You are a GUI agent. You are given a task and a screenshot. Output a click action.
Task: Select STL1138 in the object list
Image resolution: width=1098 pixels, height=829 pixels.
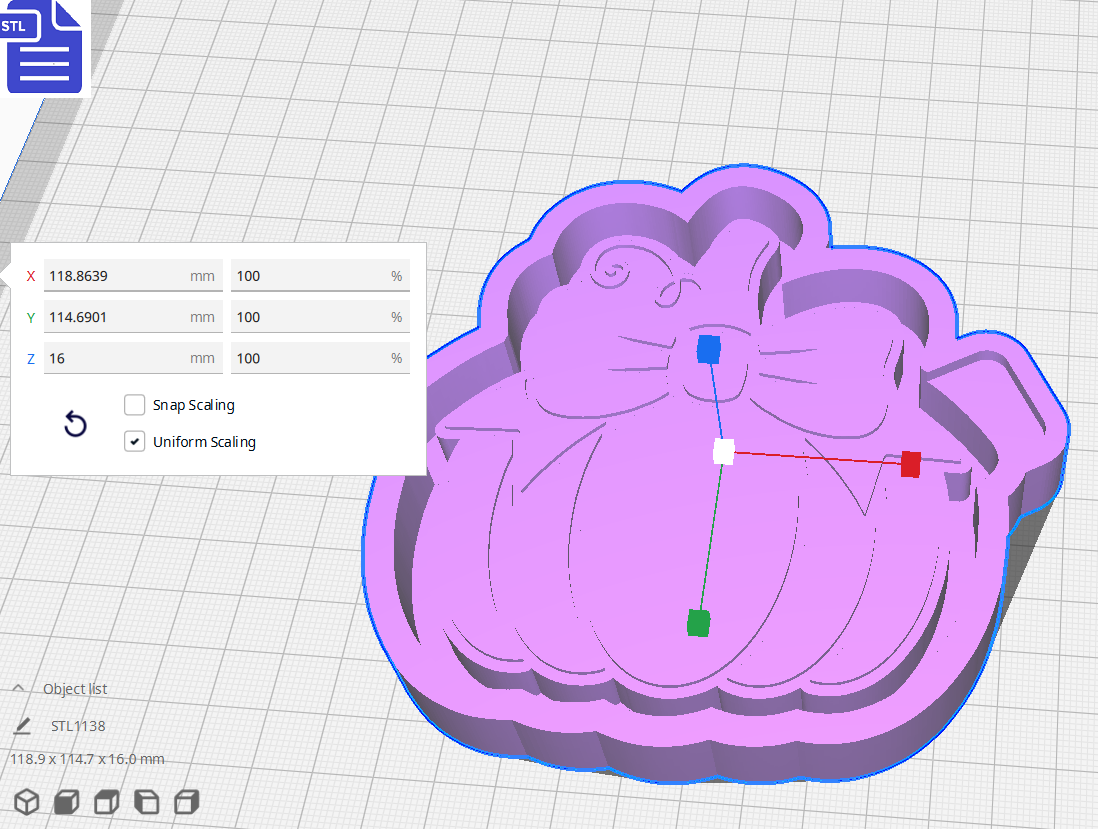[x=78, y=726]
